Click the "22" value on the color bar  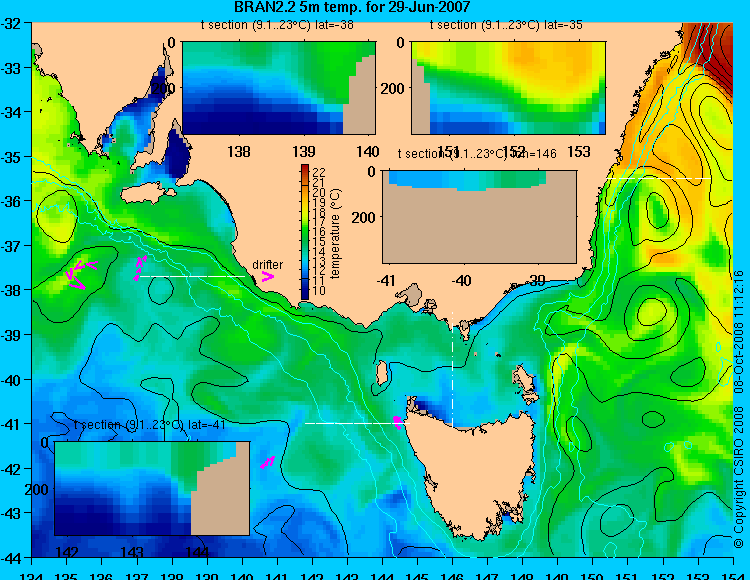tap(319, 172)
